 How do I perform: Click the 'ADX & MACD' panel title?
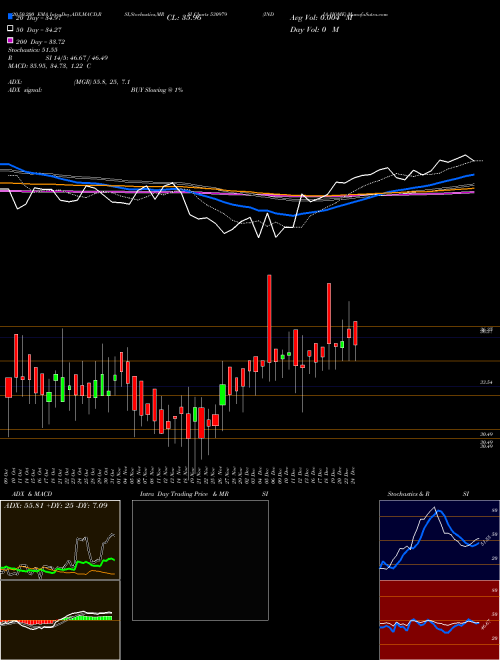32,494
